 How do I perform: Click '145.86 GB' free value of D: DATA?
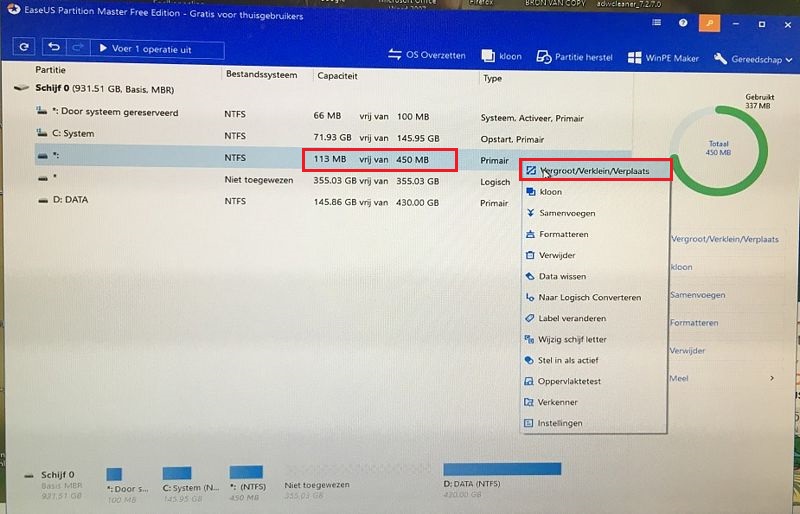coord(335,202)
